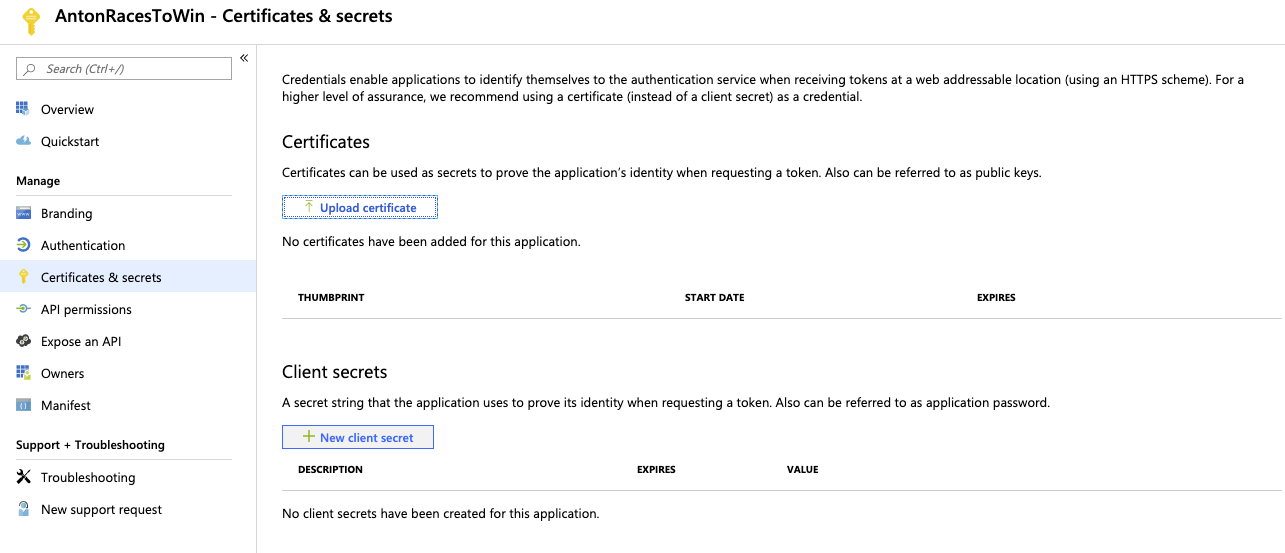Click the START DATE column header
1285x553 pixels.
pos(714,298)
